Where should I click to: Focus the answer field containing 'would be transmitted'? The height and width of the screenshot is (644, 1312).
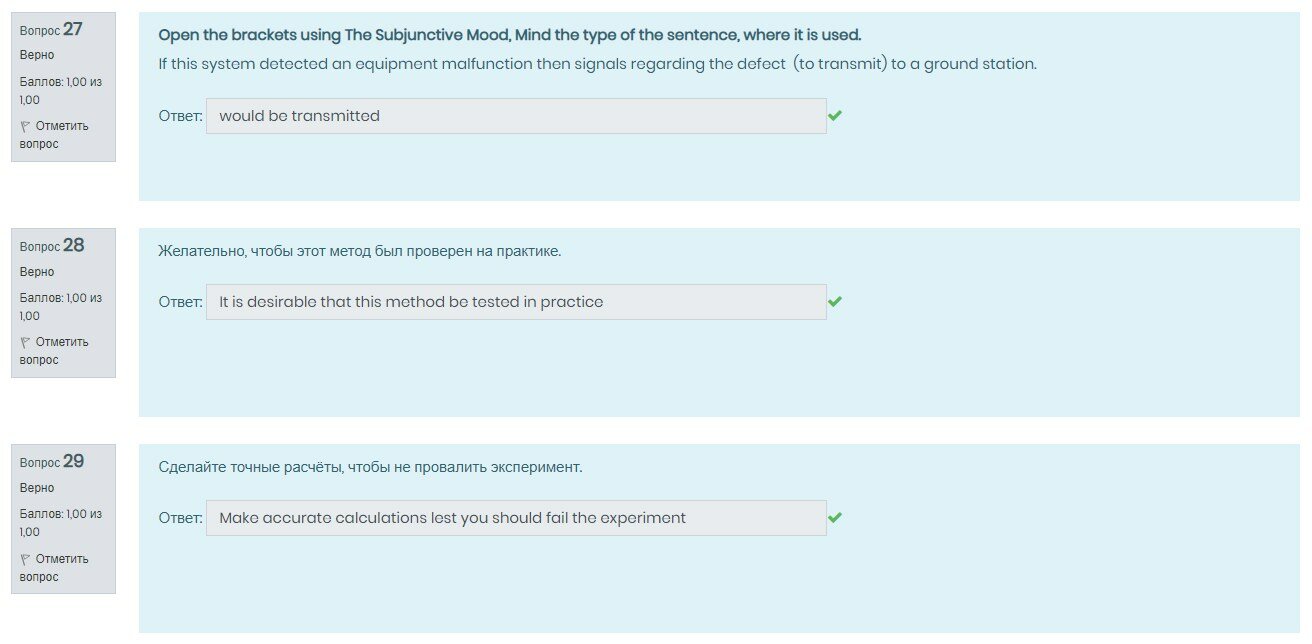[x=516, y=116]
